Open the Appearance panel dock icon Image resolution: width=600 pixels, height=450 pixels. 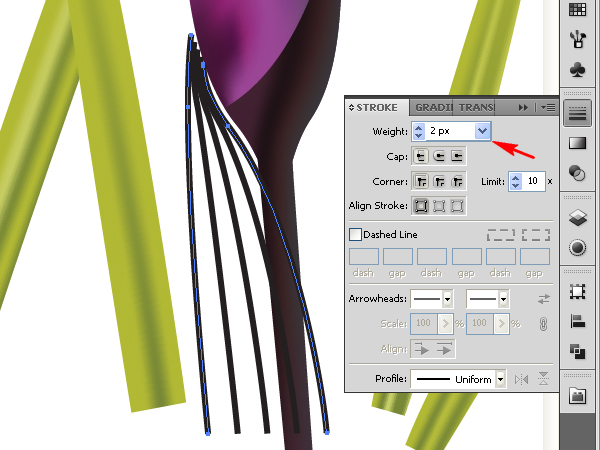click(x=577, y=248)
